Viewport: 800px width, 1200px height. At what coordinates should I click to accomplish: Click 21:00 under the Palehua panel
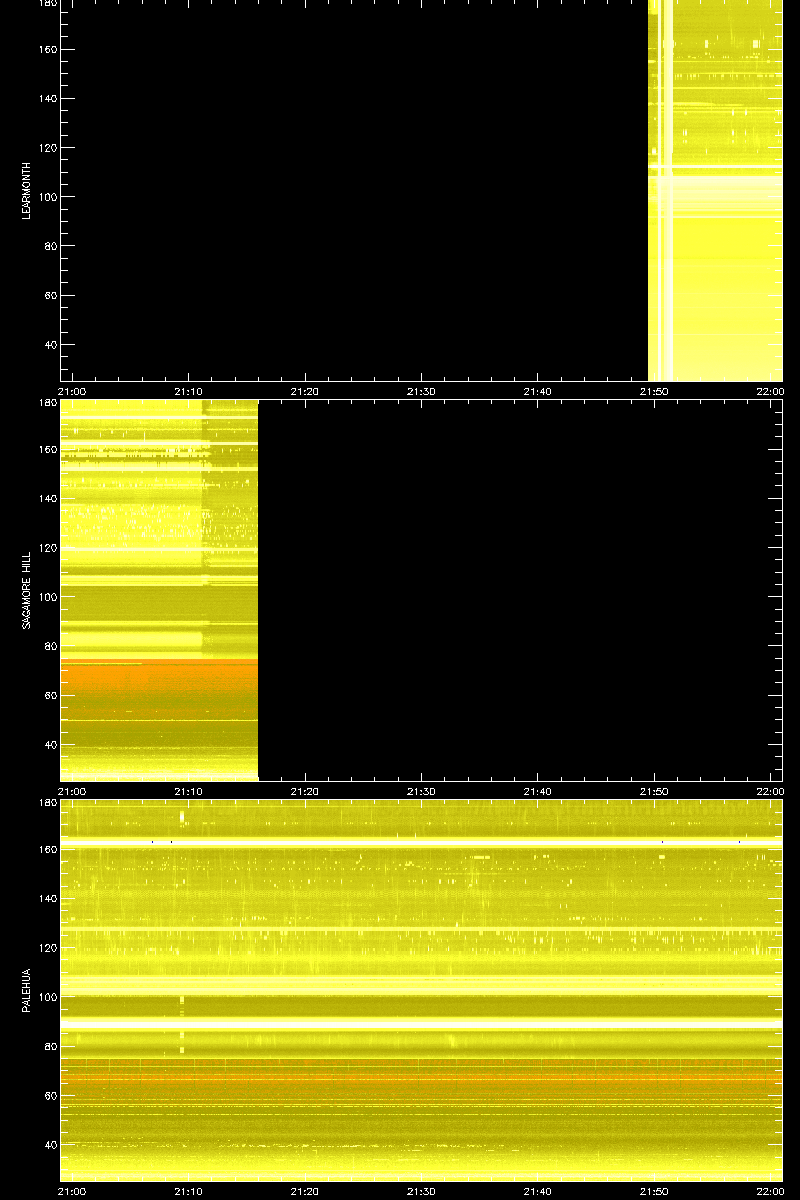[73, 1192]
